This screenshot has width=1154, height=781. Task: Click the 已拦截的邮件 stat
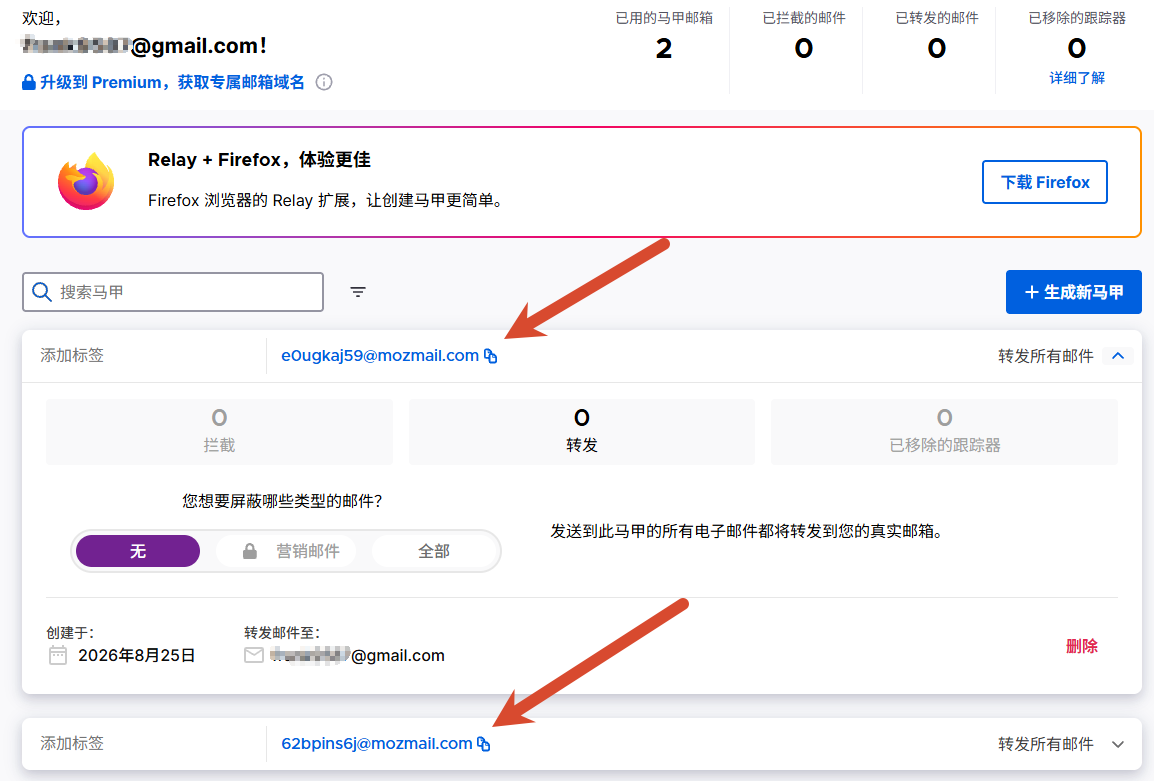pos(804,35)
